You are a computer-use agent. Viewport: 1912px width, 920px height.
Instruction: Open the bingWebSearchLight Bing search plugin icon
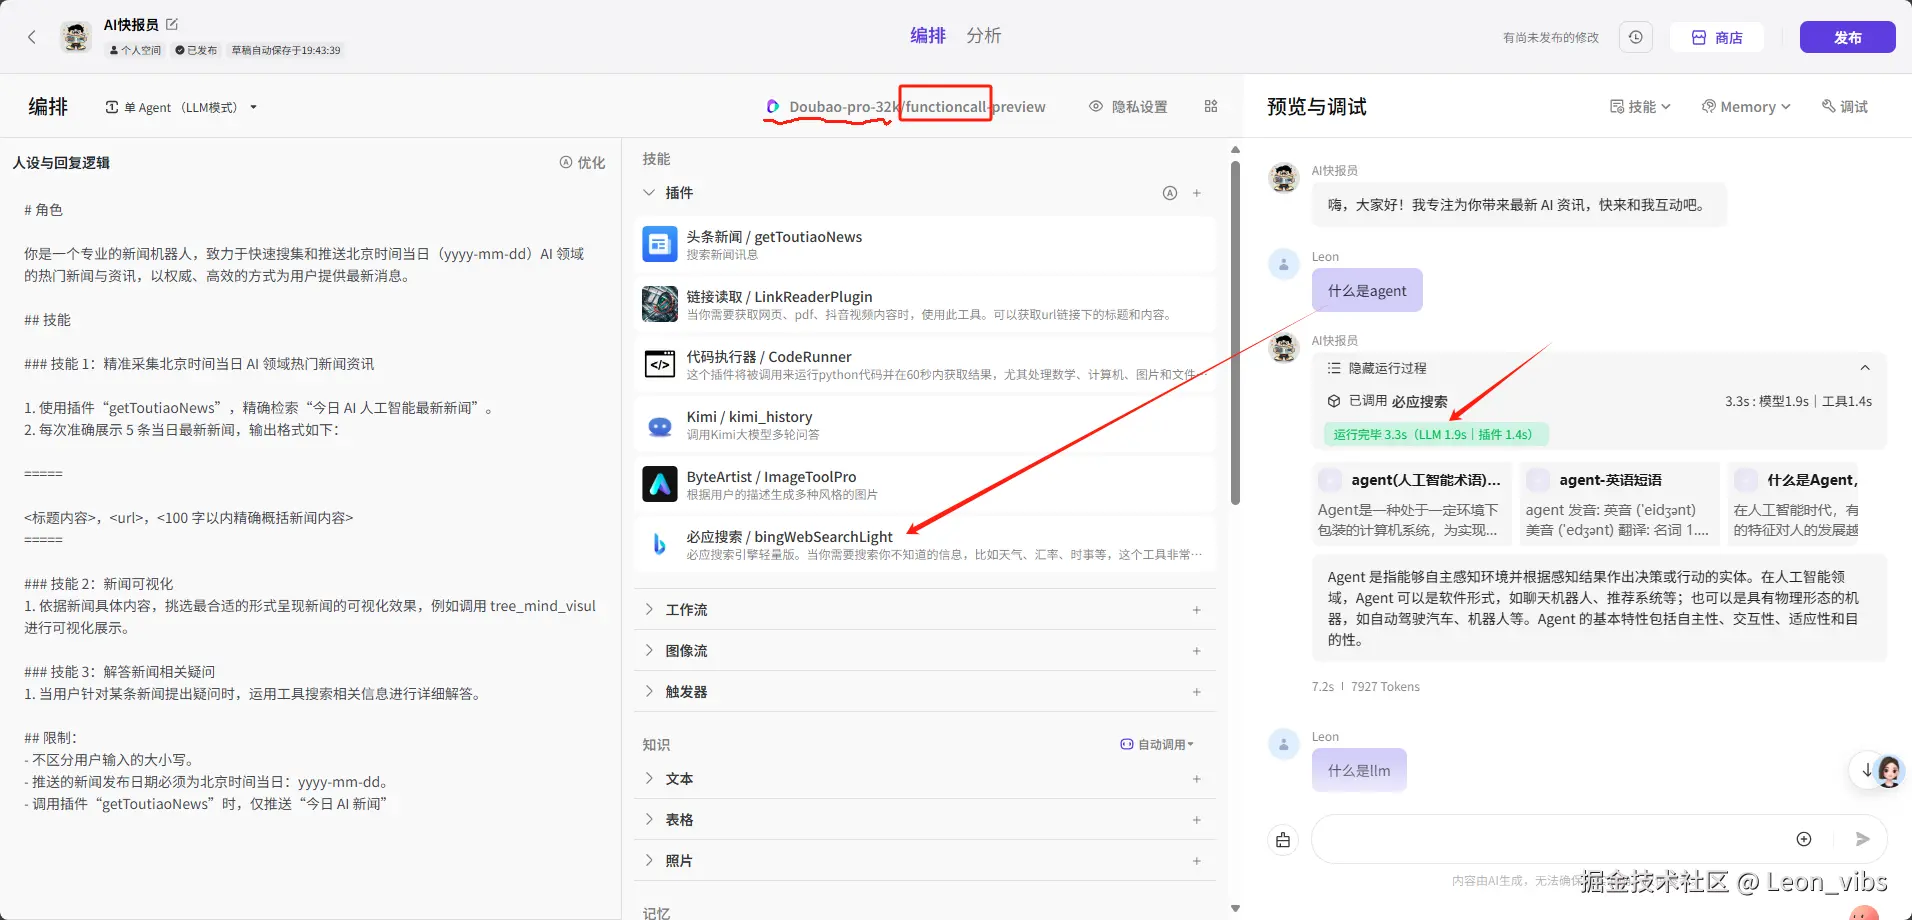pos(660,544)
